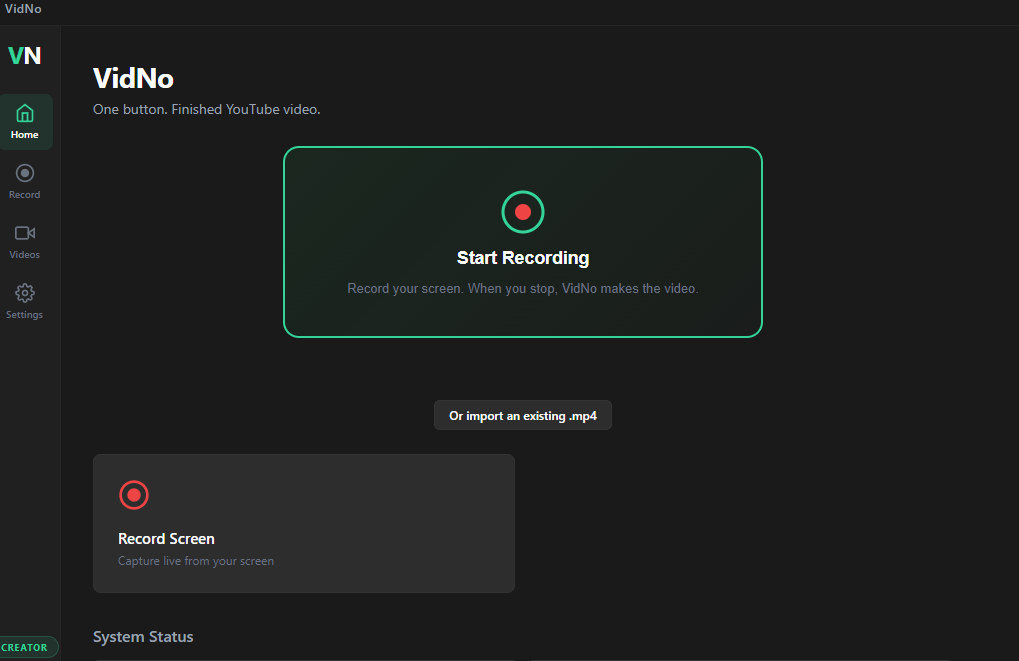Click the CREATOR badge in the corner
1019x661 pixels.
coord(23,647)
